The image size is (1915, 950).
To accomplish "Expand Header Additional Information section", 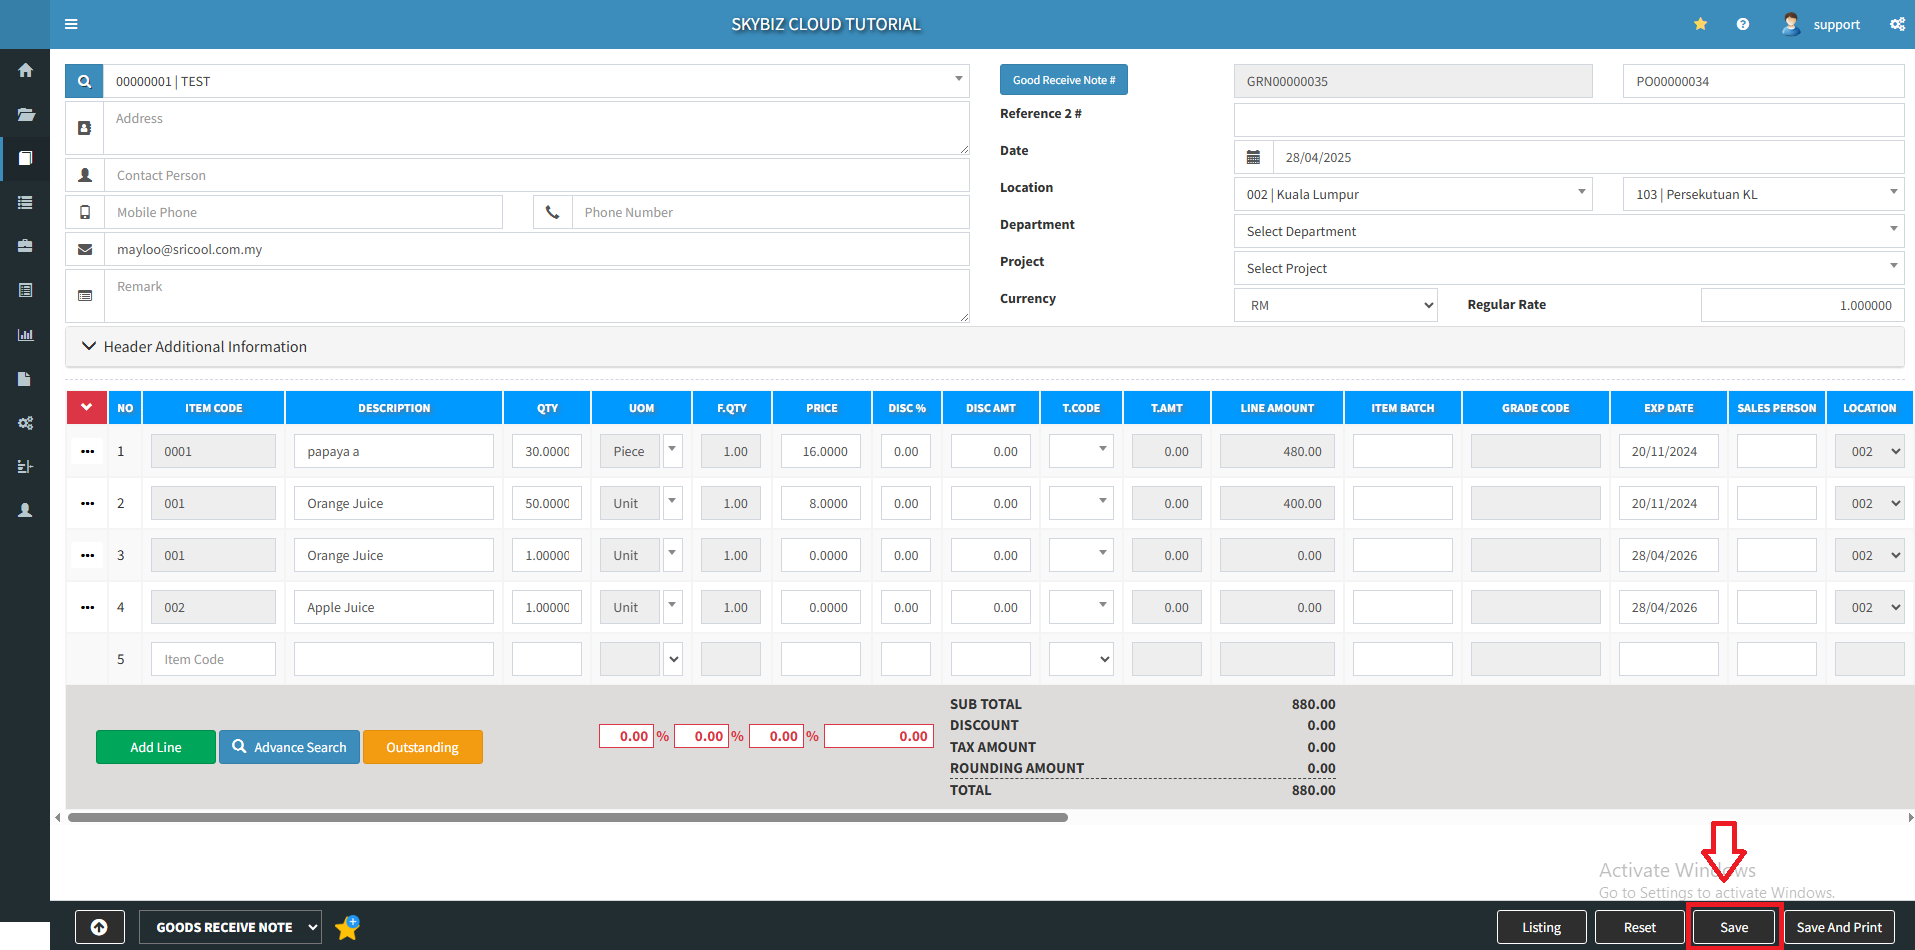I will click(195, 347).
